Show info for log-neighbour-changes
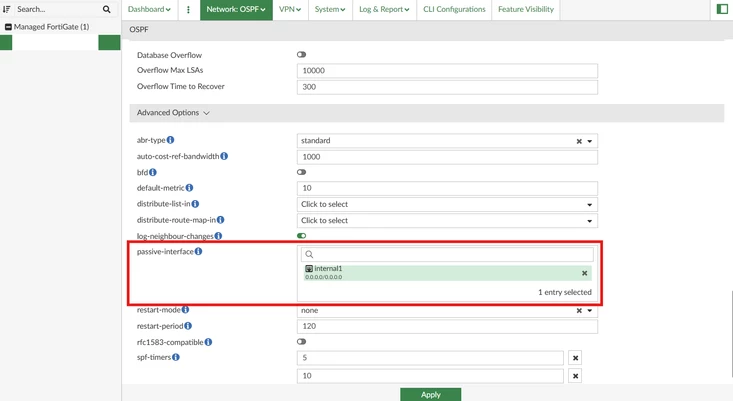The height and width of the screenshot is (401, 733). 218,236
